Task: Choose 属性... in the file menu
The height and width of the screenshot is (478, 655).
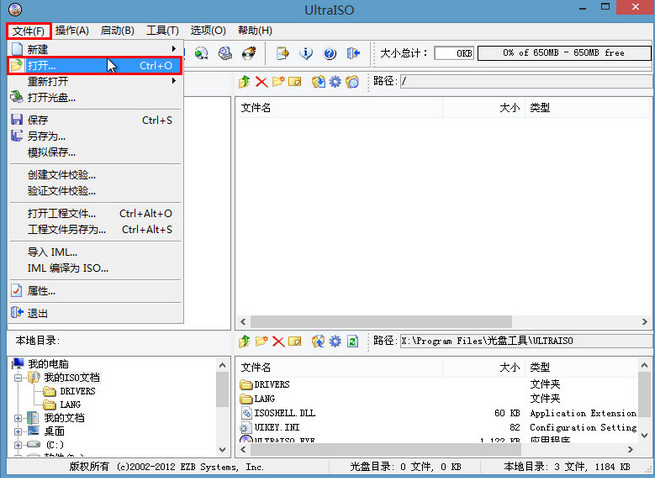Action: [95, 291]
